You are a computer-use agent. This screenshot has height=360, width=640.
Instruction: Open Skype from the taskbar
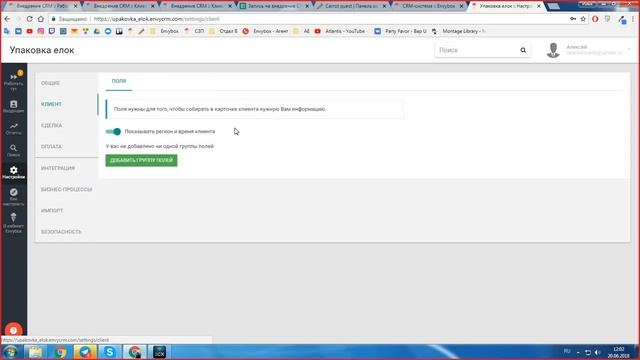[x=109, y=352]
